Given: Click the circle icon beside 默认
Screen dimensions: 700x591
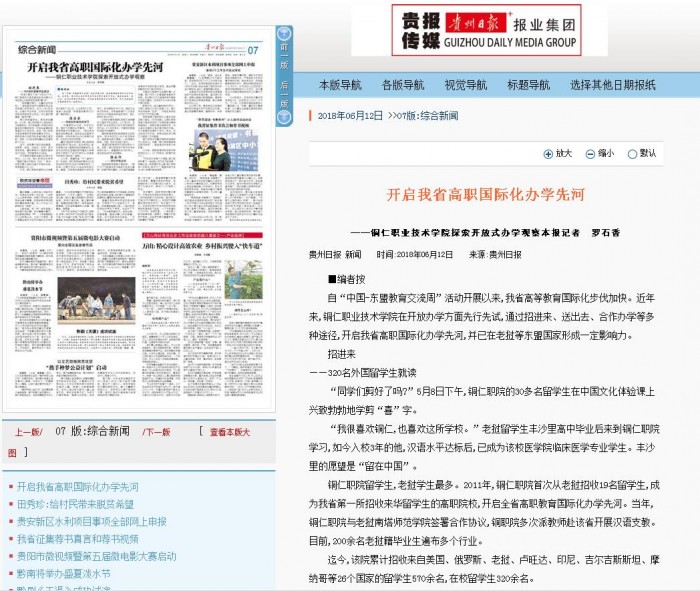Looking at the screenshot, I should 632,154.
